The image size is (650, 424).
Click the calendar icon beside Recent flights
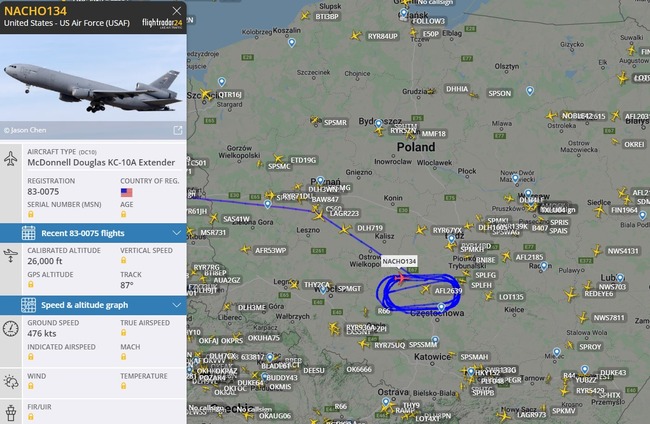(x=29, y=233)
